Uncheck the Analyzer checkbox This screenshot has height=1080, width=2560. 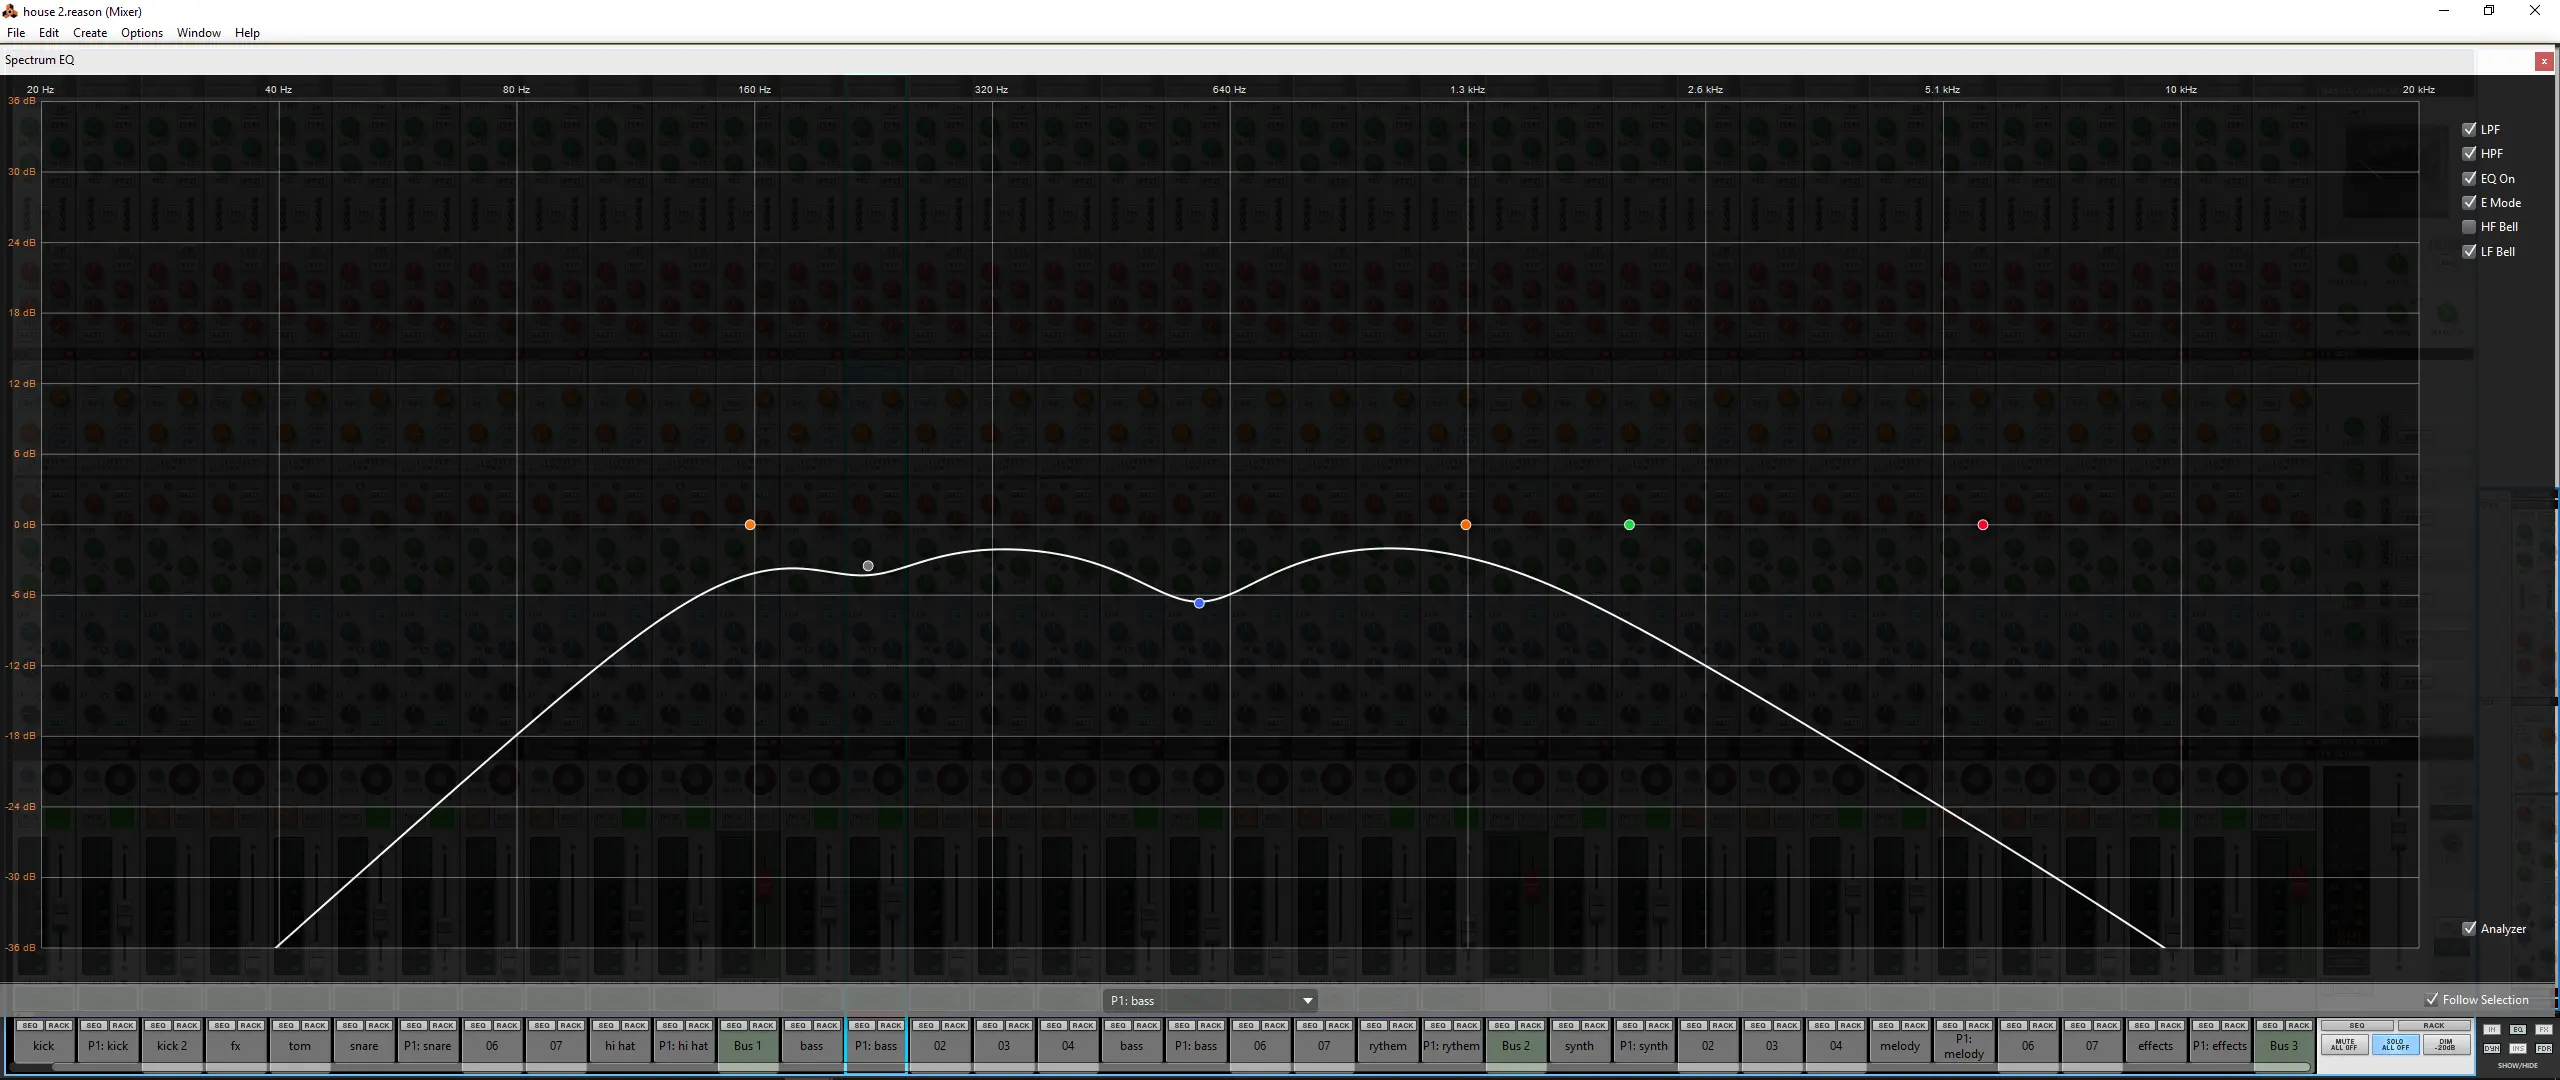point(2469,929)
